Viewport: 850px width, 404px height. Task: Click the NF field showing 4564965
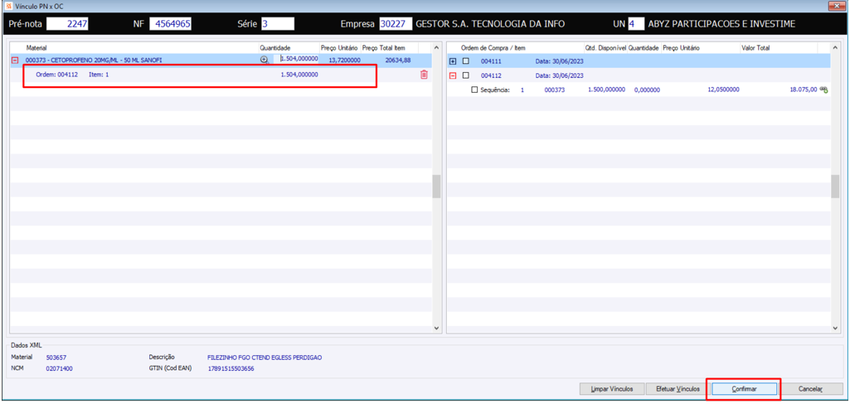(x=170, y=24)
